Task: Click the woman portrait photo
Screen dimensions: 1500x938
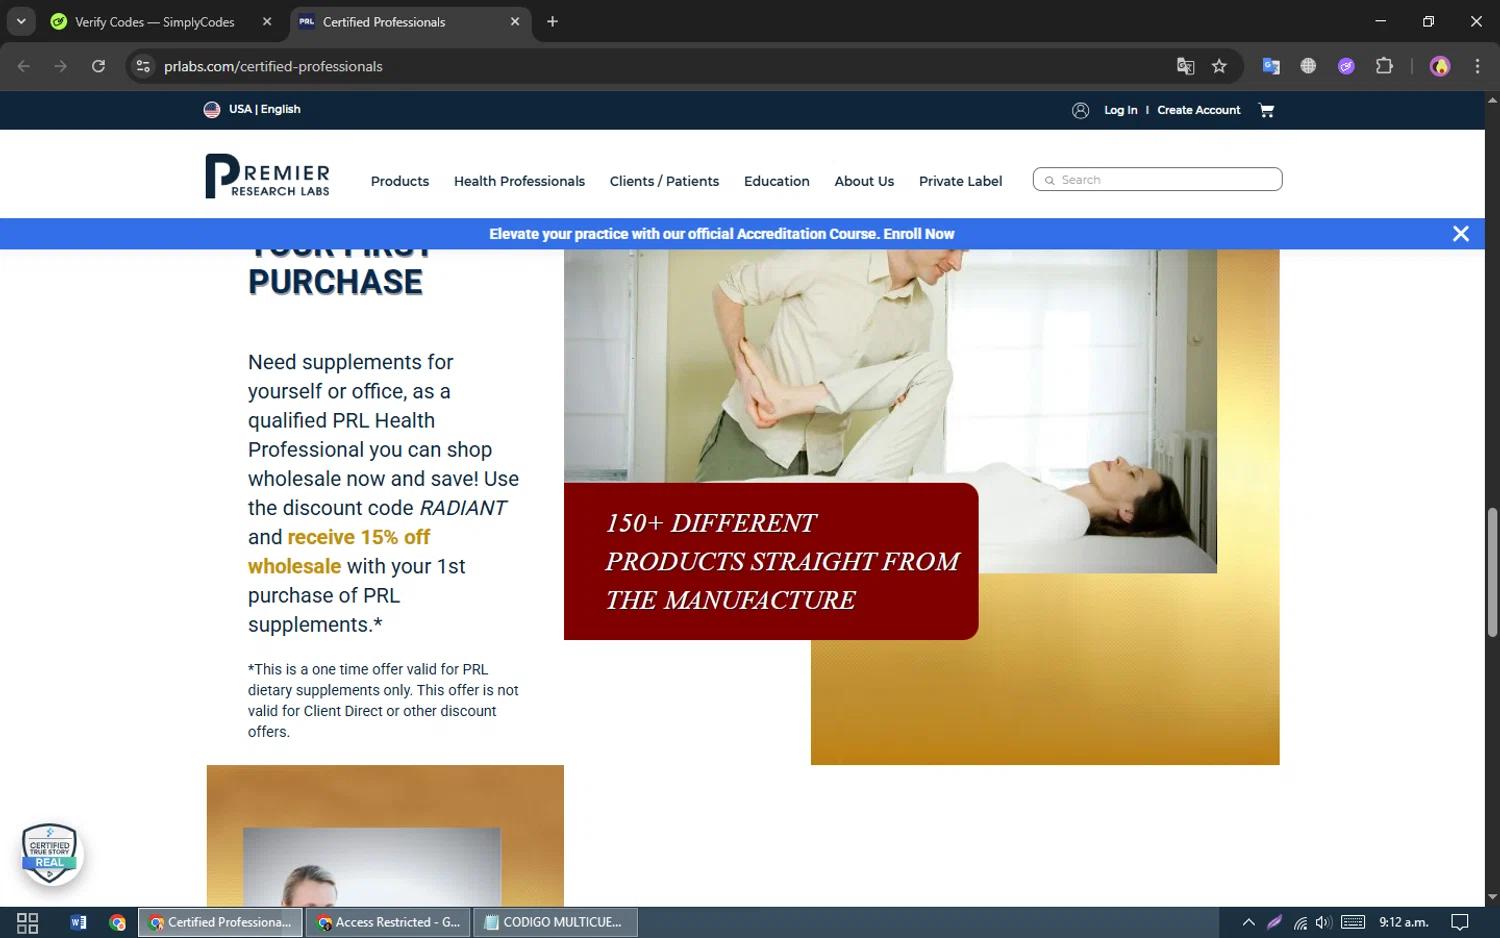Action: tap(372, 866)
